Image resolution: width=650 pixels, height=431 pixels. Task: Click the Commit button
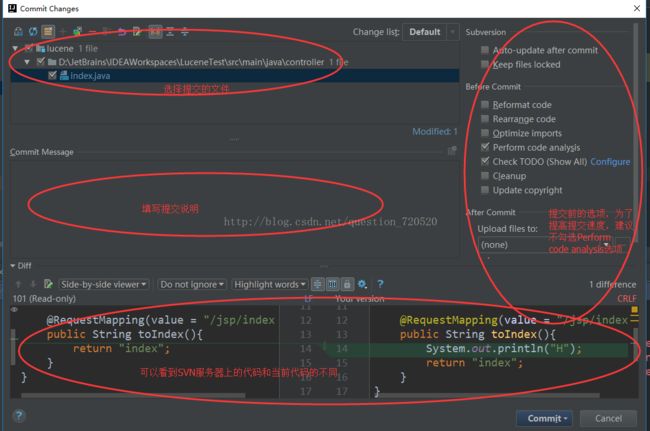pos(544,419)
